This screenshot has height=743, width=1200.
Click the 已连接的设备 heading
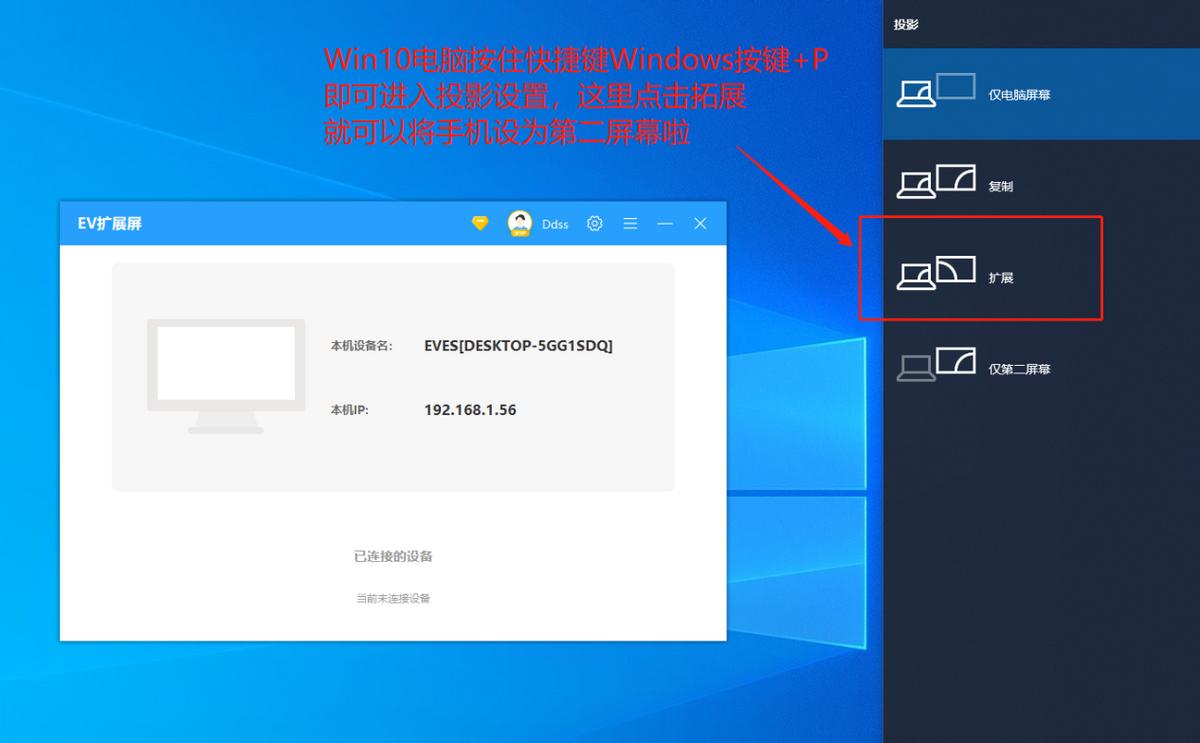click(393, 556)
